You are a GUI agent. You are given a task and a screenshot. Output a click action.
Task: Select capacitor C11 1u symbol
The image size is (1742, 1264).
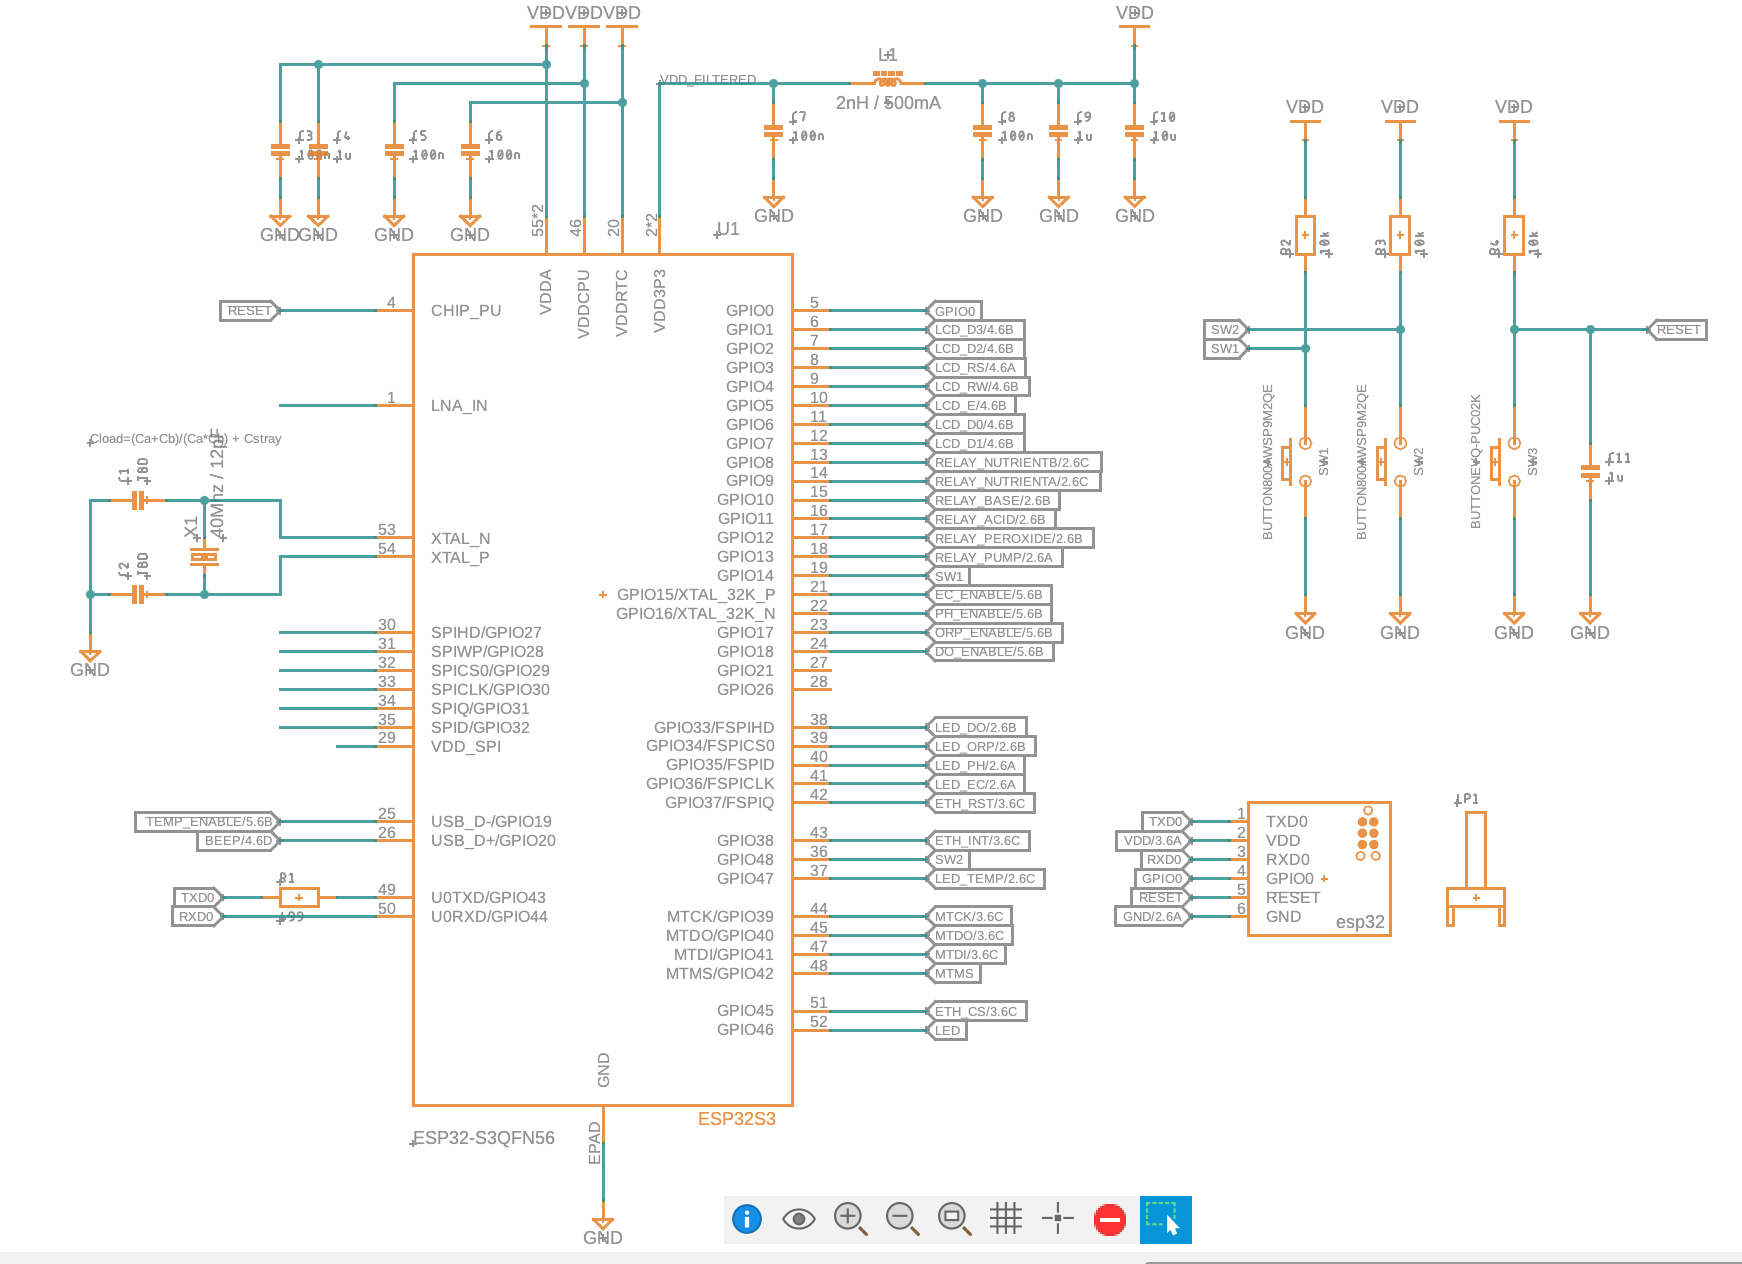pos(1590,471)
